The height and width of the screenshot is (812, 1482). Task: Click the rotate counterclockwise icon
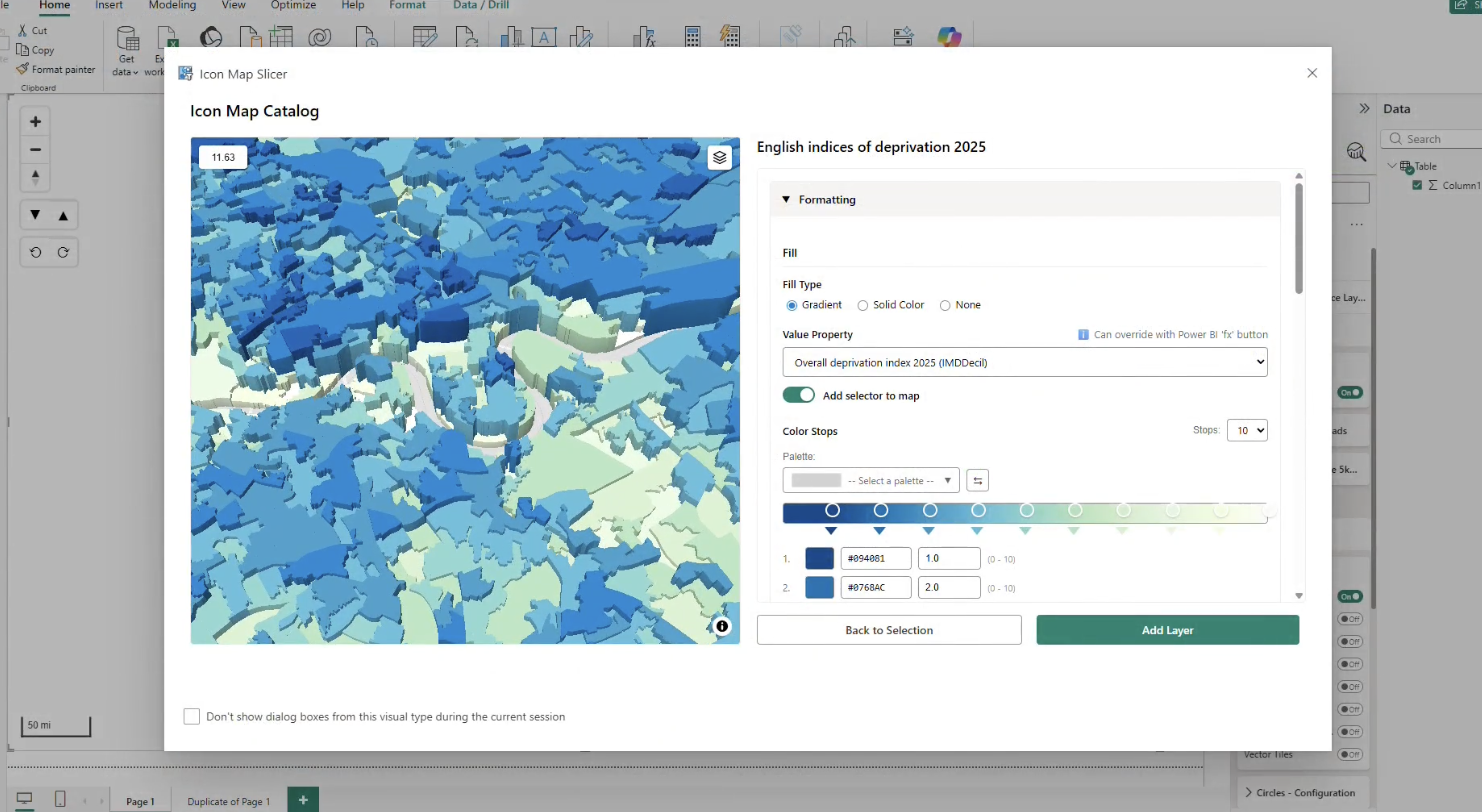pyautogui.click(x=36, y=252)
